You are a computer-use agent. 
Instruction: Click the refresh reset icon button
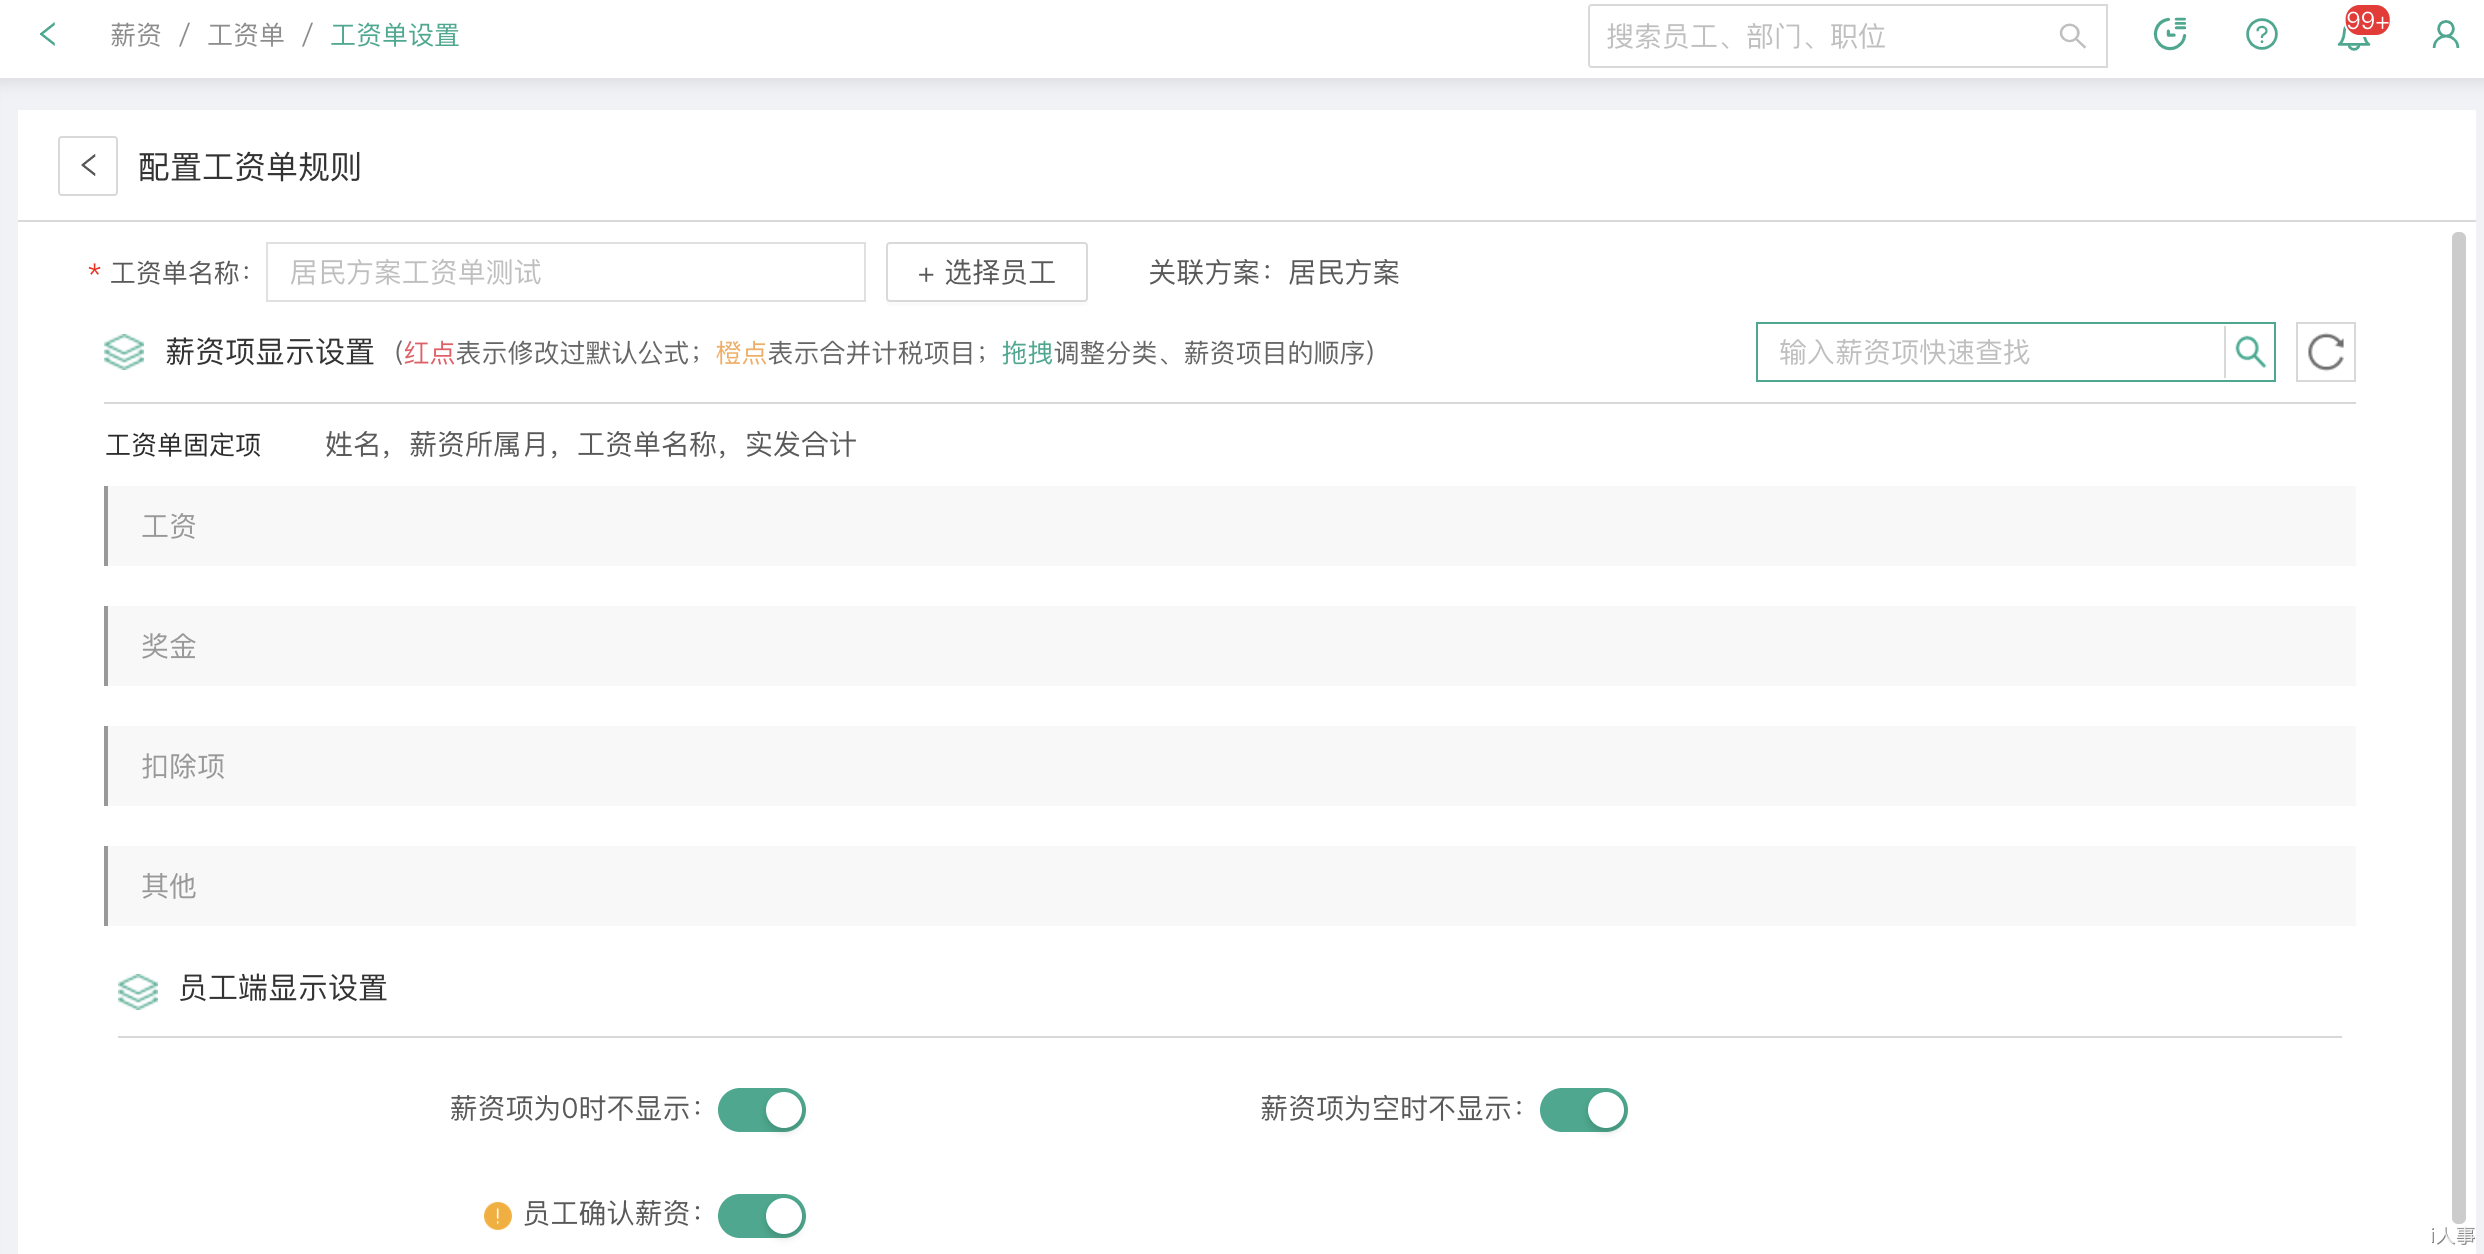click(2325, 352)
